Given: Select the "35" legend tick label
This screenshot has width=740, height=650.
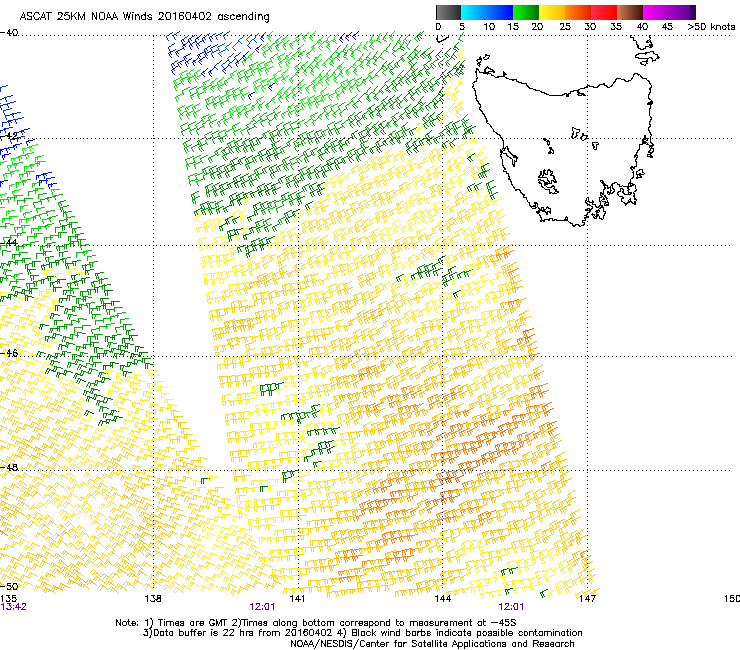Looking at the screenshot, I should 616,27.
